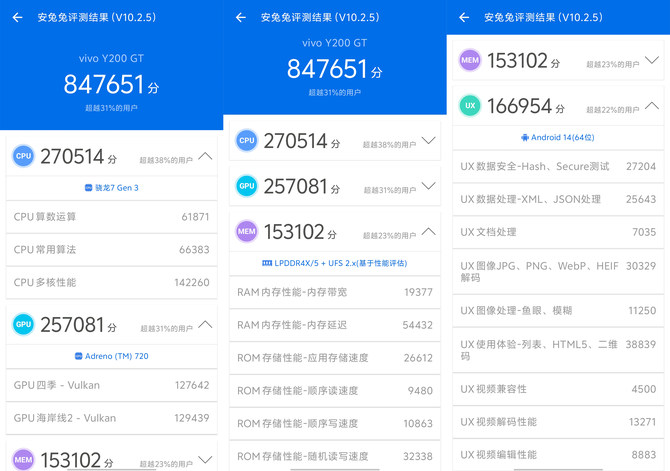670x471 pixels.
Task: Tap the 超越22%的用户 label
Action: [613, 110]
